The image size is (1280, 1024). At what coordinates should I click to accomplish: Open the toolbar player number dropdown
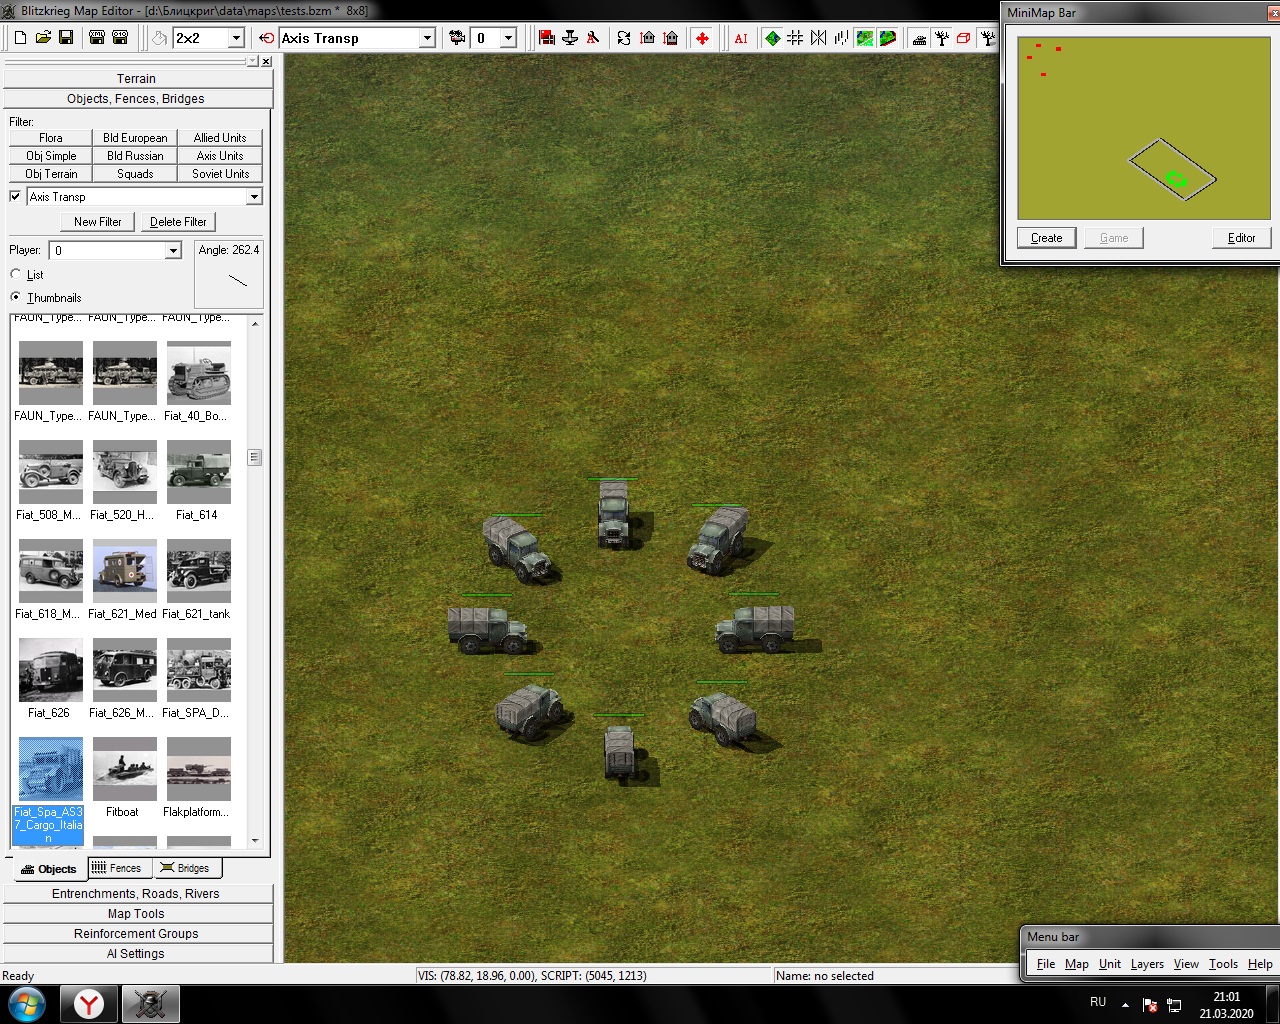coord(508,38)
